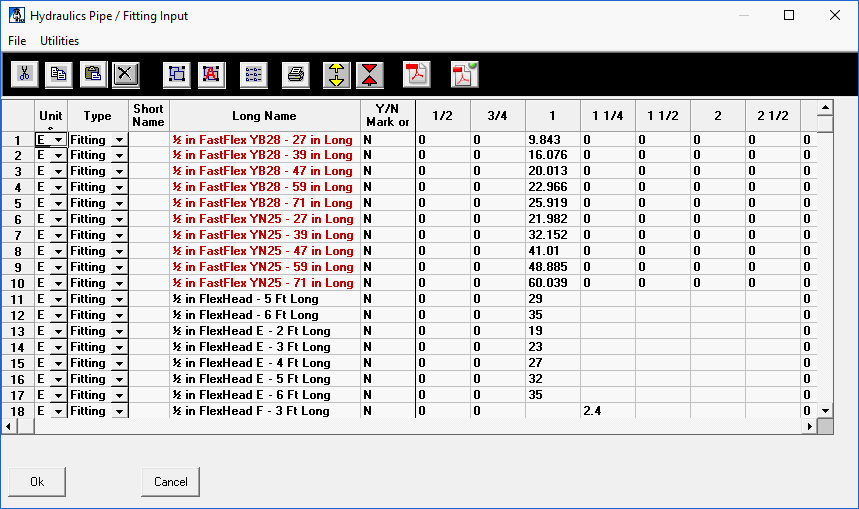Image resolution: width=859 pixels, height=509 pixels.
Task: Click the blue list rows toolbar icon
Action: pos(254,74)
